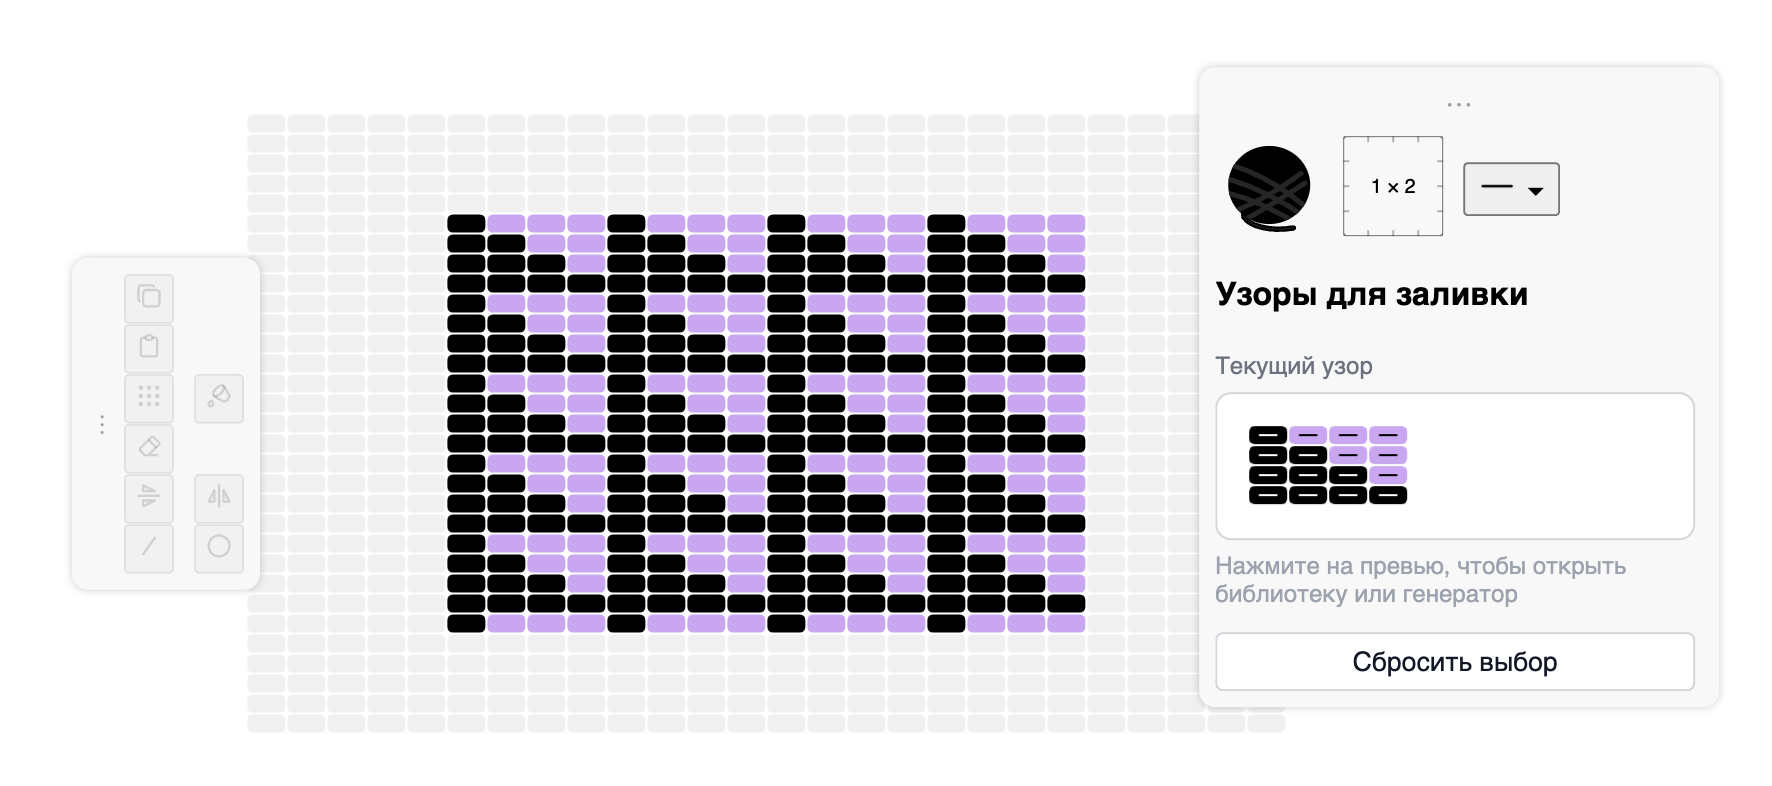Select the circle shape tool

(219, 547)
